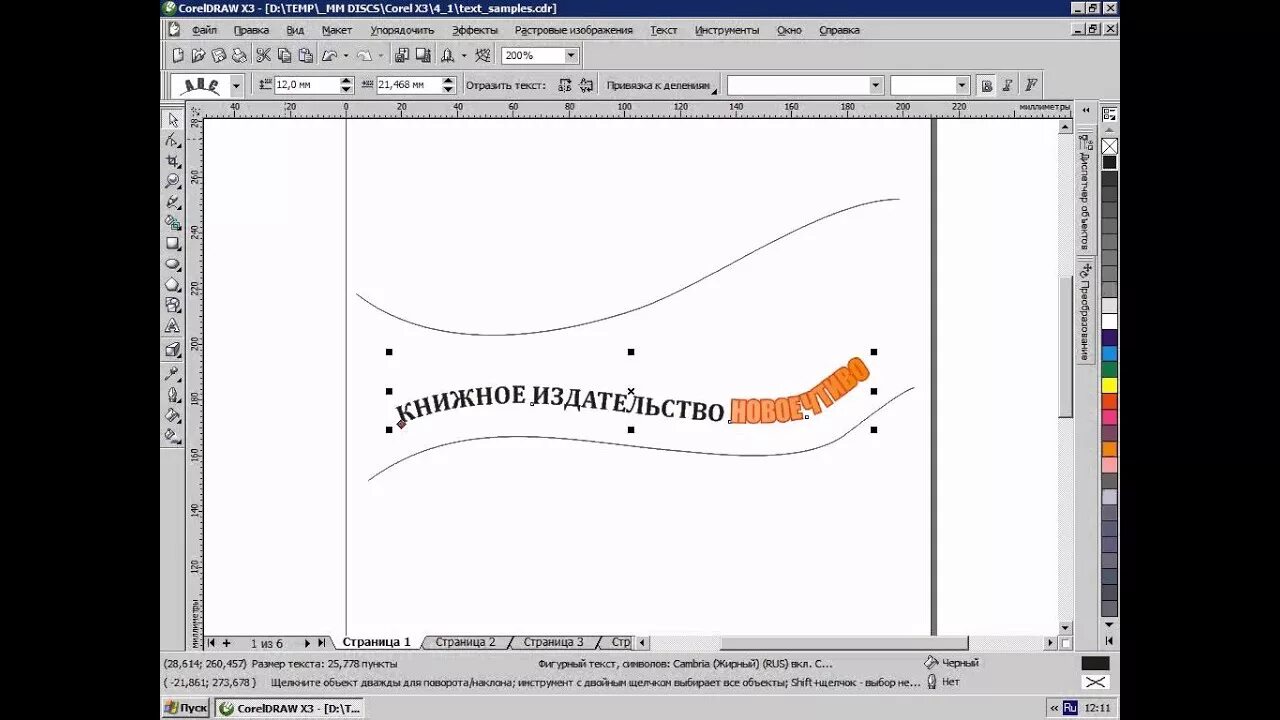Click the Print icon
This screenshot has height=720, width=1280.
point(240,55)
